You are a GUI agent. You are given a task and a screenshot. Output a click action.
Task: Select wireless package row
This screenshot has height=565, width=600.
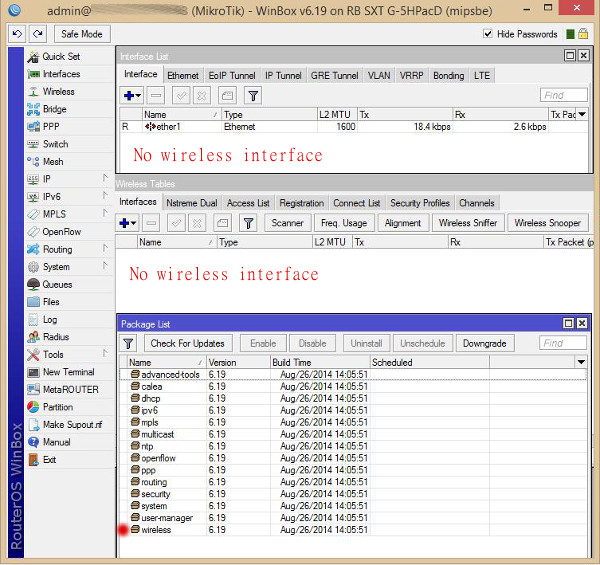(x=353, y=530)
